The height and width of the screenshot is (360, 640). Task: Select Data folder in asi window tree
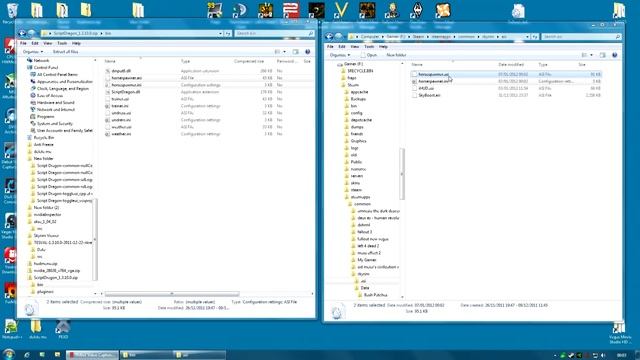click(x=364, y=288)
